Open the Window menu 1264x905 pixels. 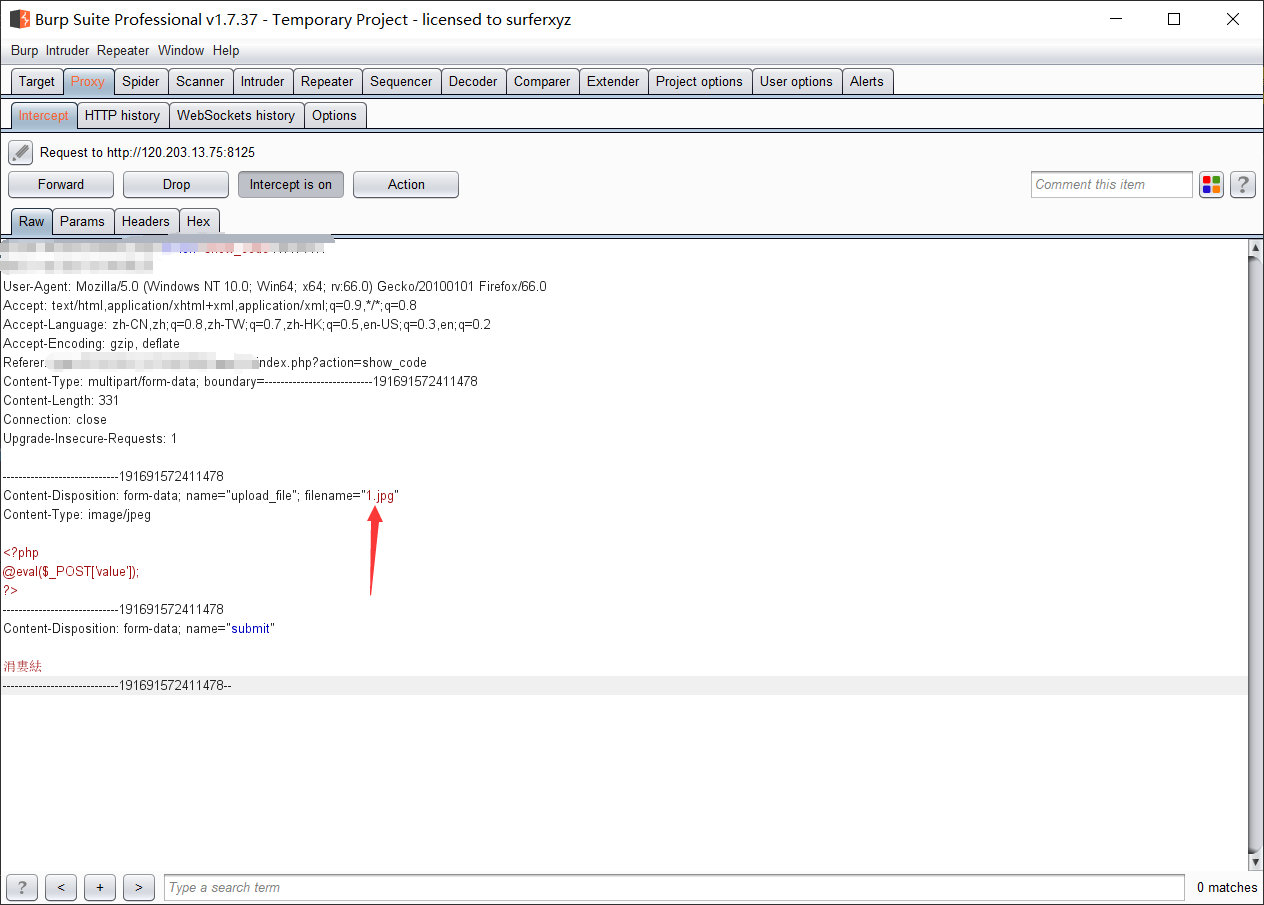tap(181, 50)
